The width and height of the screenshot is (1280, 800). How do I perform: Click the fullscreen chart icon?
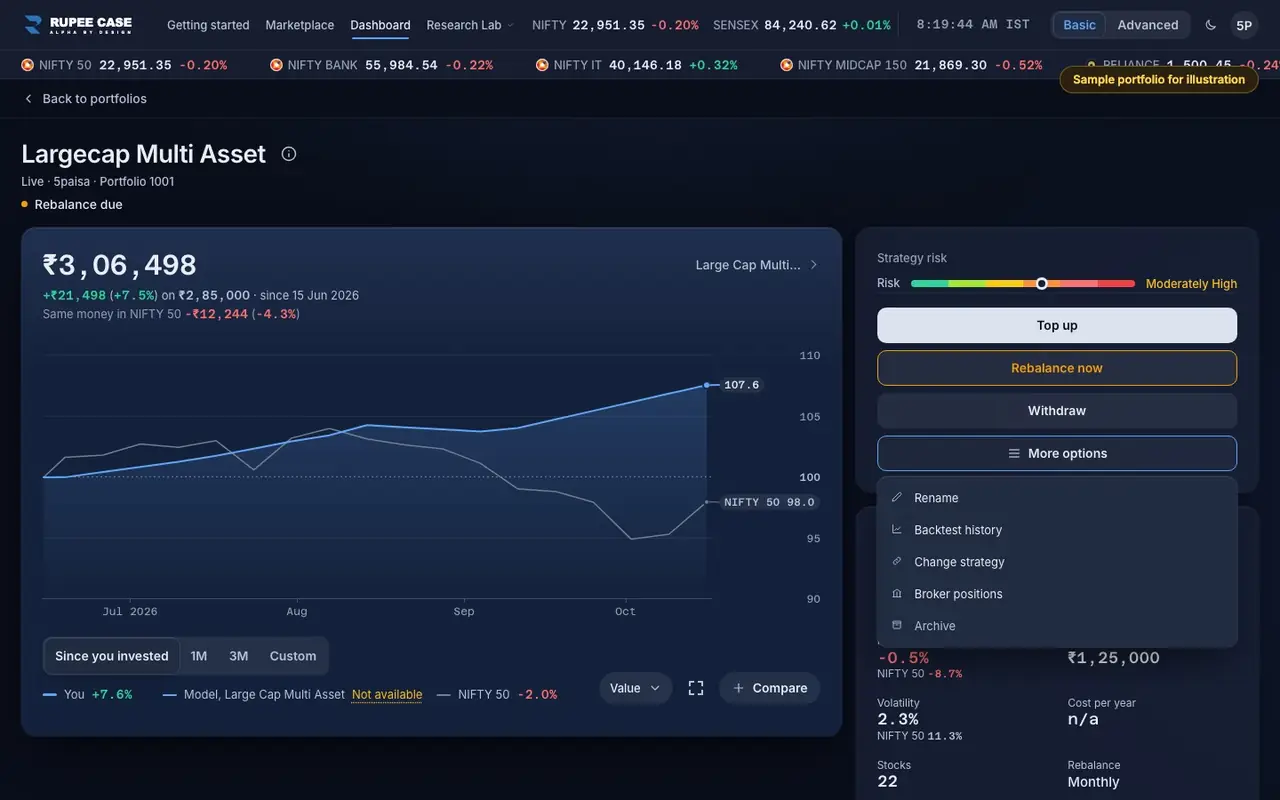[696, 688]
